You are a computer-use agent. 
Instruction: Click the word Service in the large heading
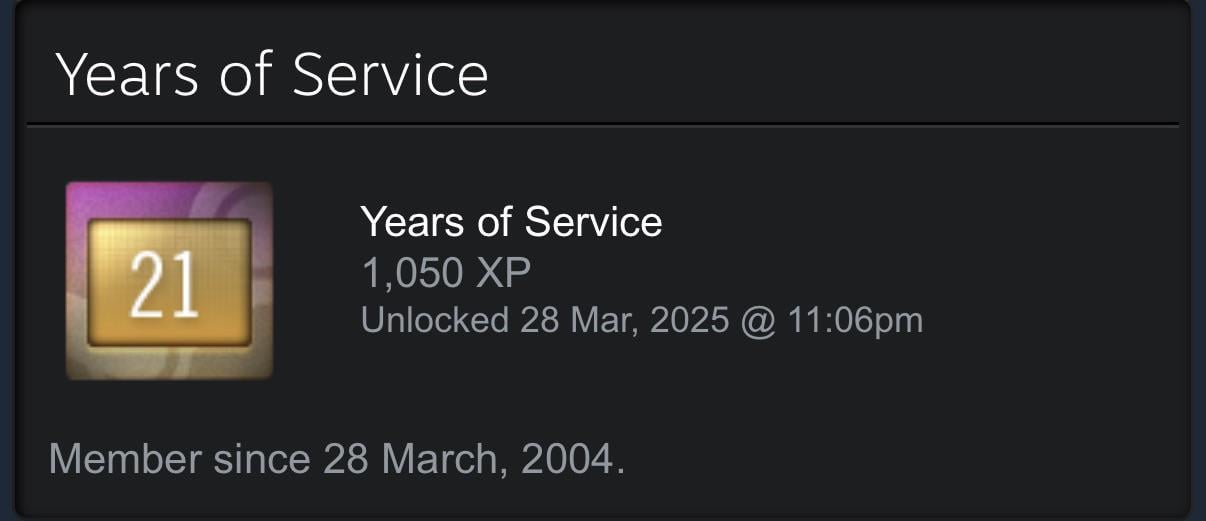point(389,73)
